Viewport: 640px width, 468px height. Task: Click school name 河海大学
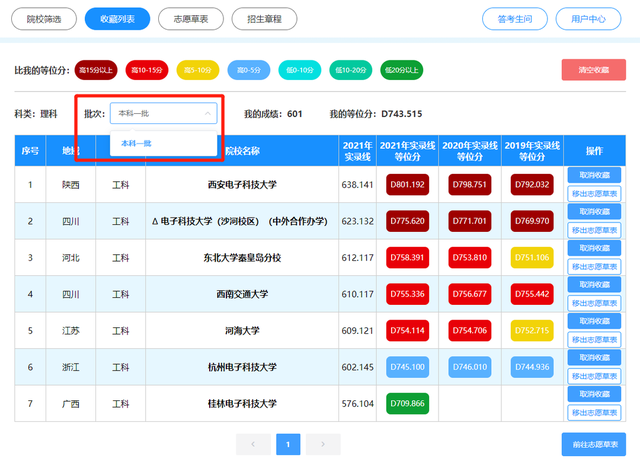[x=242, y=330]
